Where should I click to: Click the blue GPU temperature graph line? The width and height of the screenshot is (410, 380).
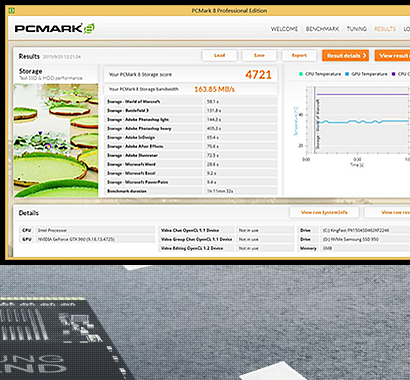[363, 122]
